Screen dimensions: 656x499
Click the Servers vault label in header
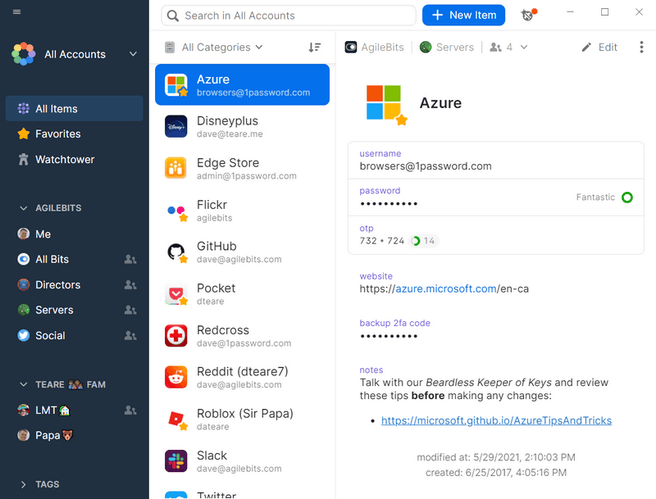click(x=447, y=47)
